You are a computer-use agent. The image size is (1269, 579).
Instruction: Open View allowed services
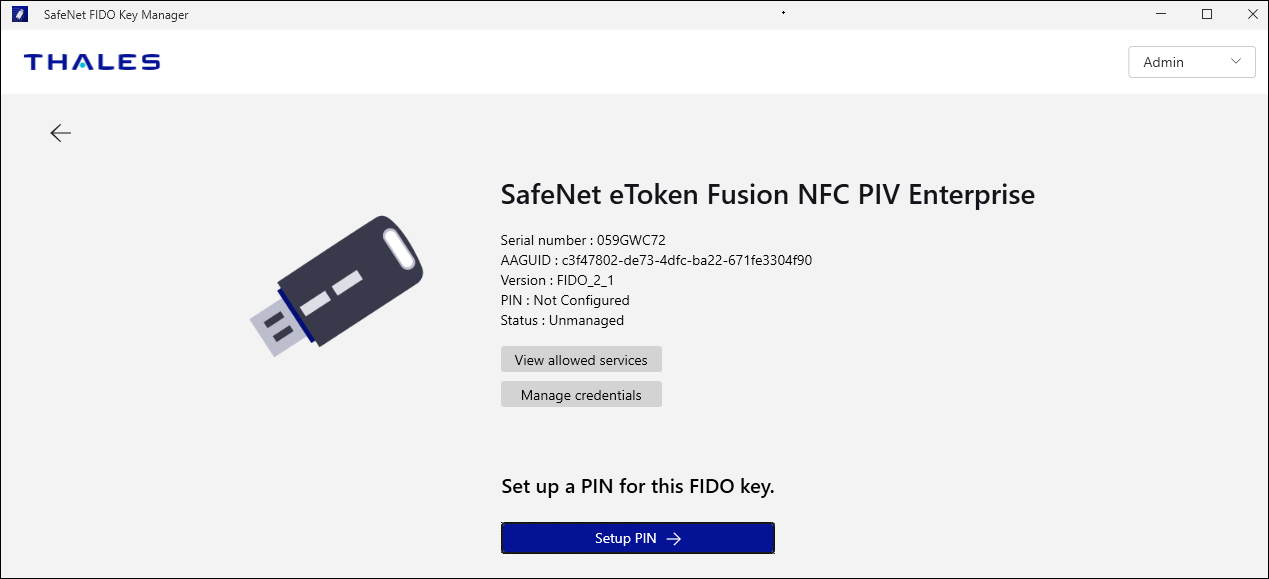point(581,360)
